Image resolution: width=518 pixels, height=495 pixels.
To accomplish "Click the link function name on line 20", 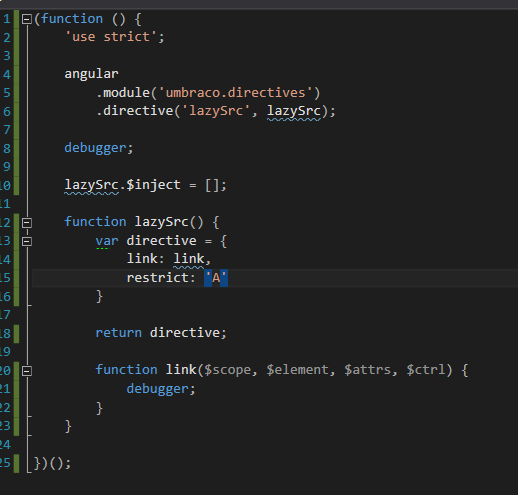I will tap(181, 370).
